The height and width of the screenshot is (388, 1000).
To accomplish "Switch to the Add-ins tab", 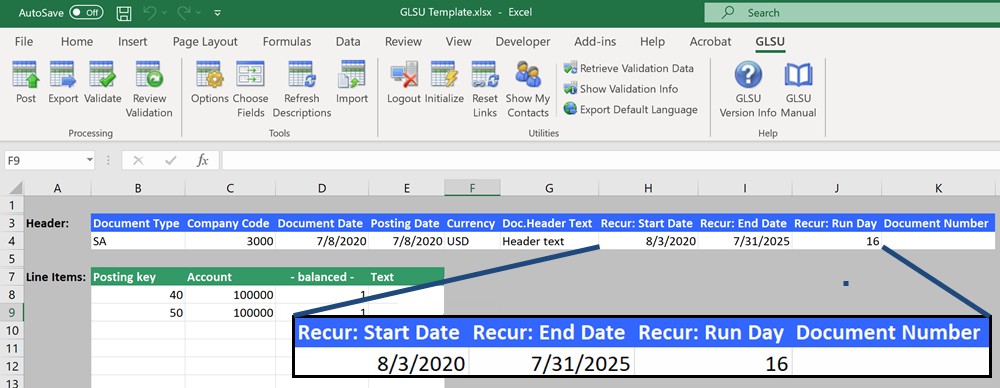I will (x=595, y=41).
